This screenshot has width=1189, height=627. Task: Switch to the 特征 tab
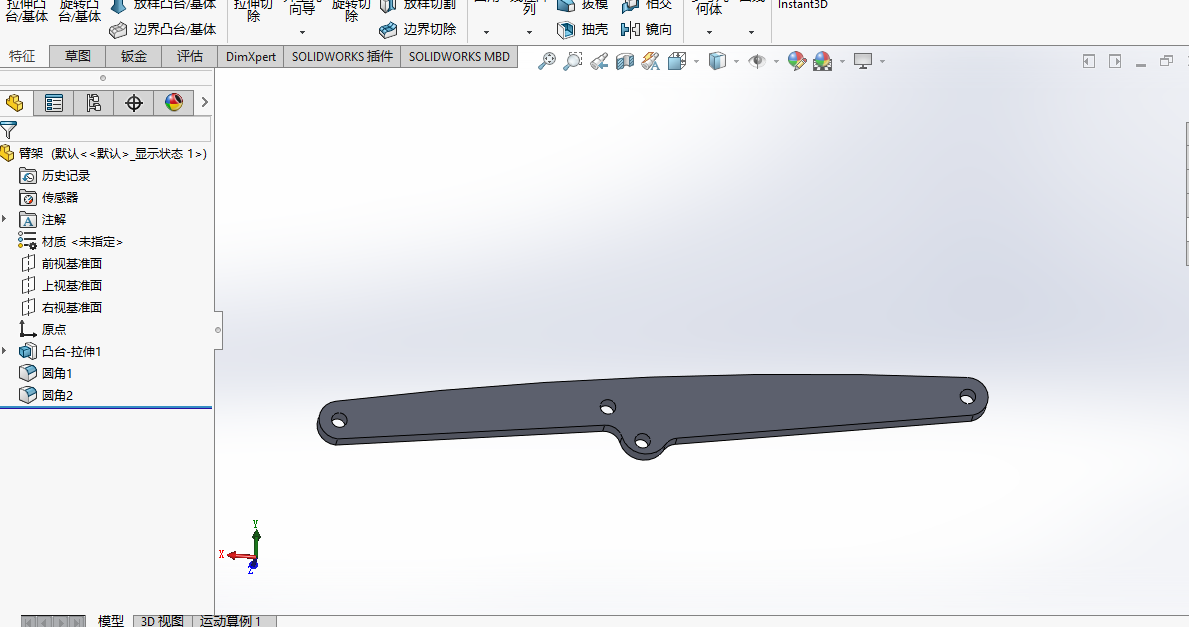pos(23,57)
